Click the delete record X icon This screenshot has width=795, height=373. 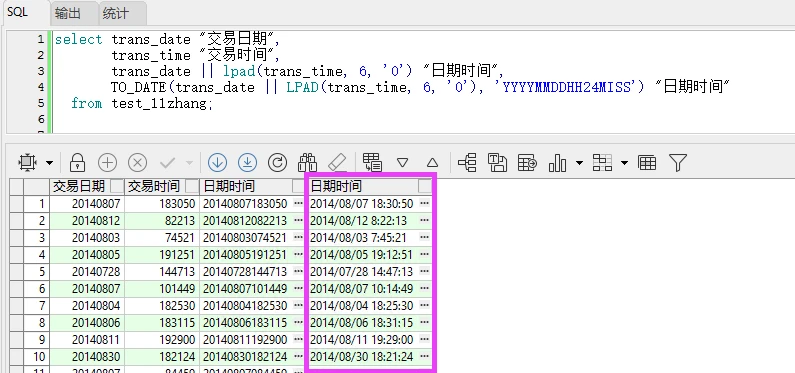tap(137, 163)
